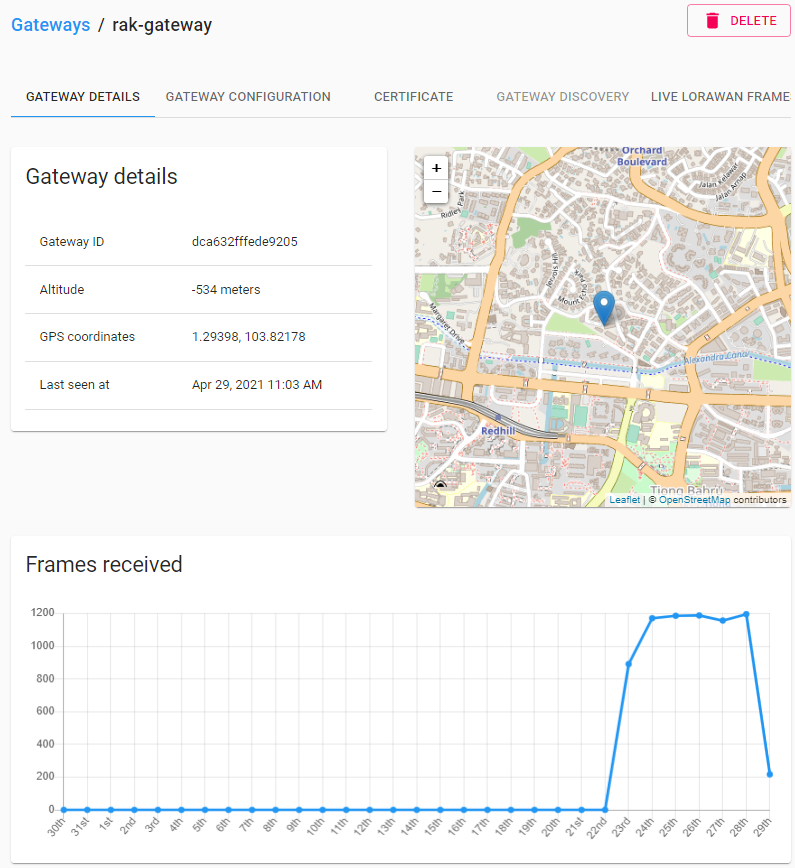Click the Frames received heading
This screenshot has width=795, height=868.
tap(104, 565)
